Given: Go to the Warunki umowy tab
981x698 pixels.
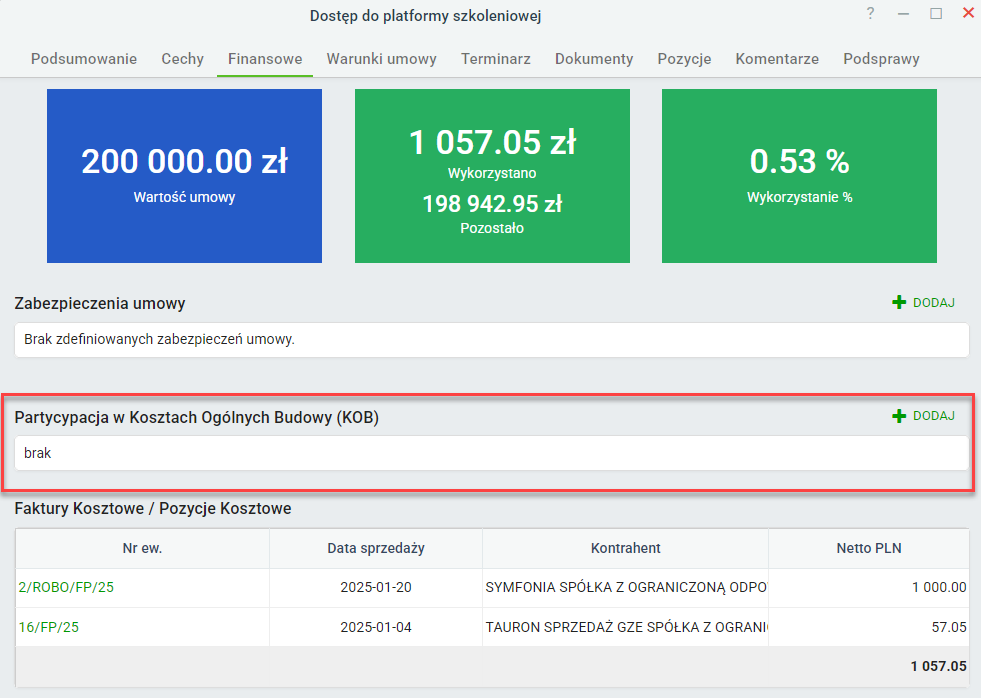Looking at the screenshot, I should point(382,59).
